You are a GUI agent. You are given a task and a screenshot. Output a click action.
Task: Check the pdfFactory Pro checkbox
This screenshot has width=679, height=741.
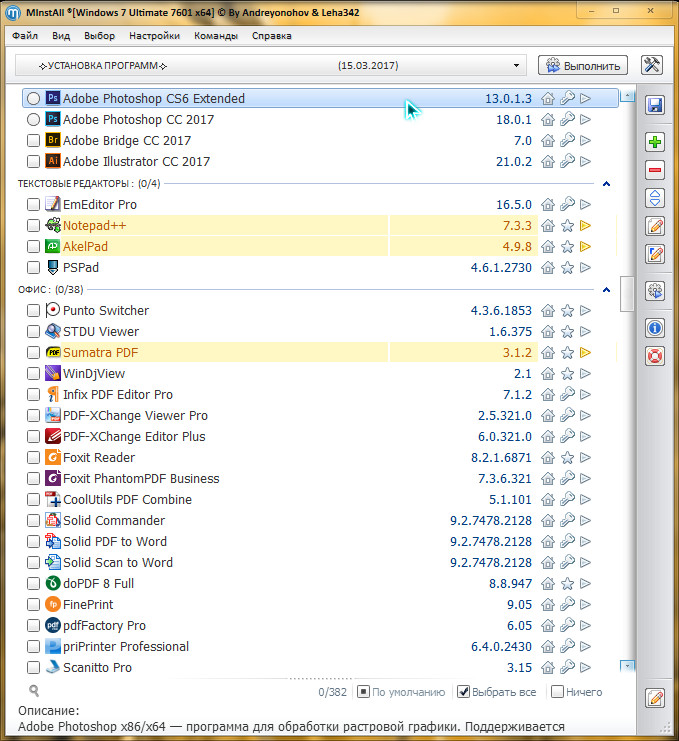pos(33,625)
